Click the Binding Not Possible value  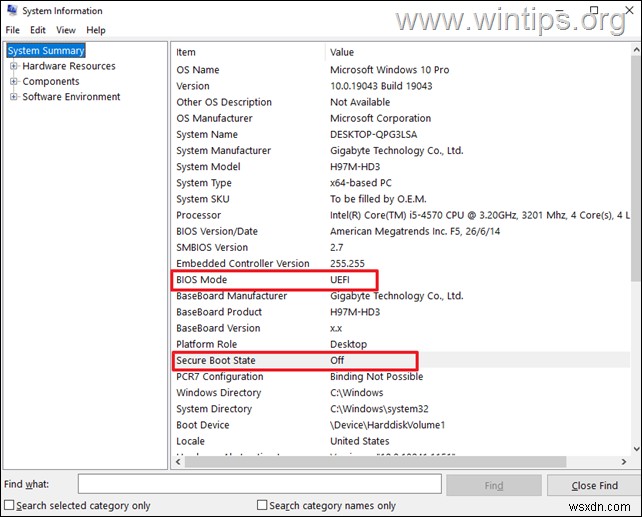(x=376, y=377)
